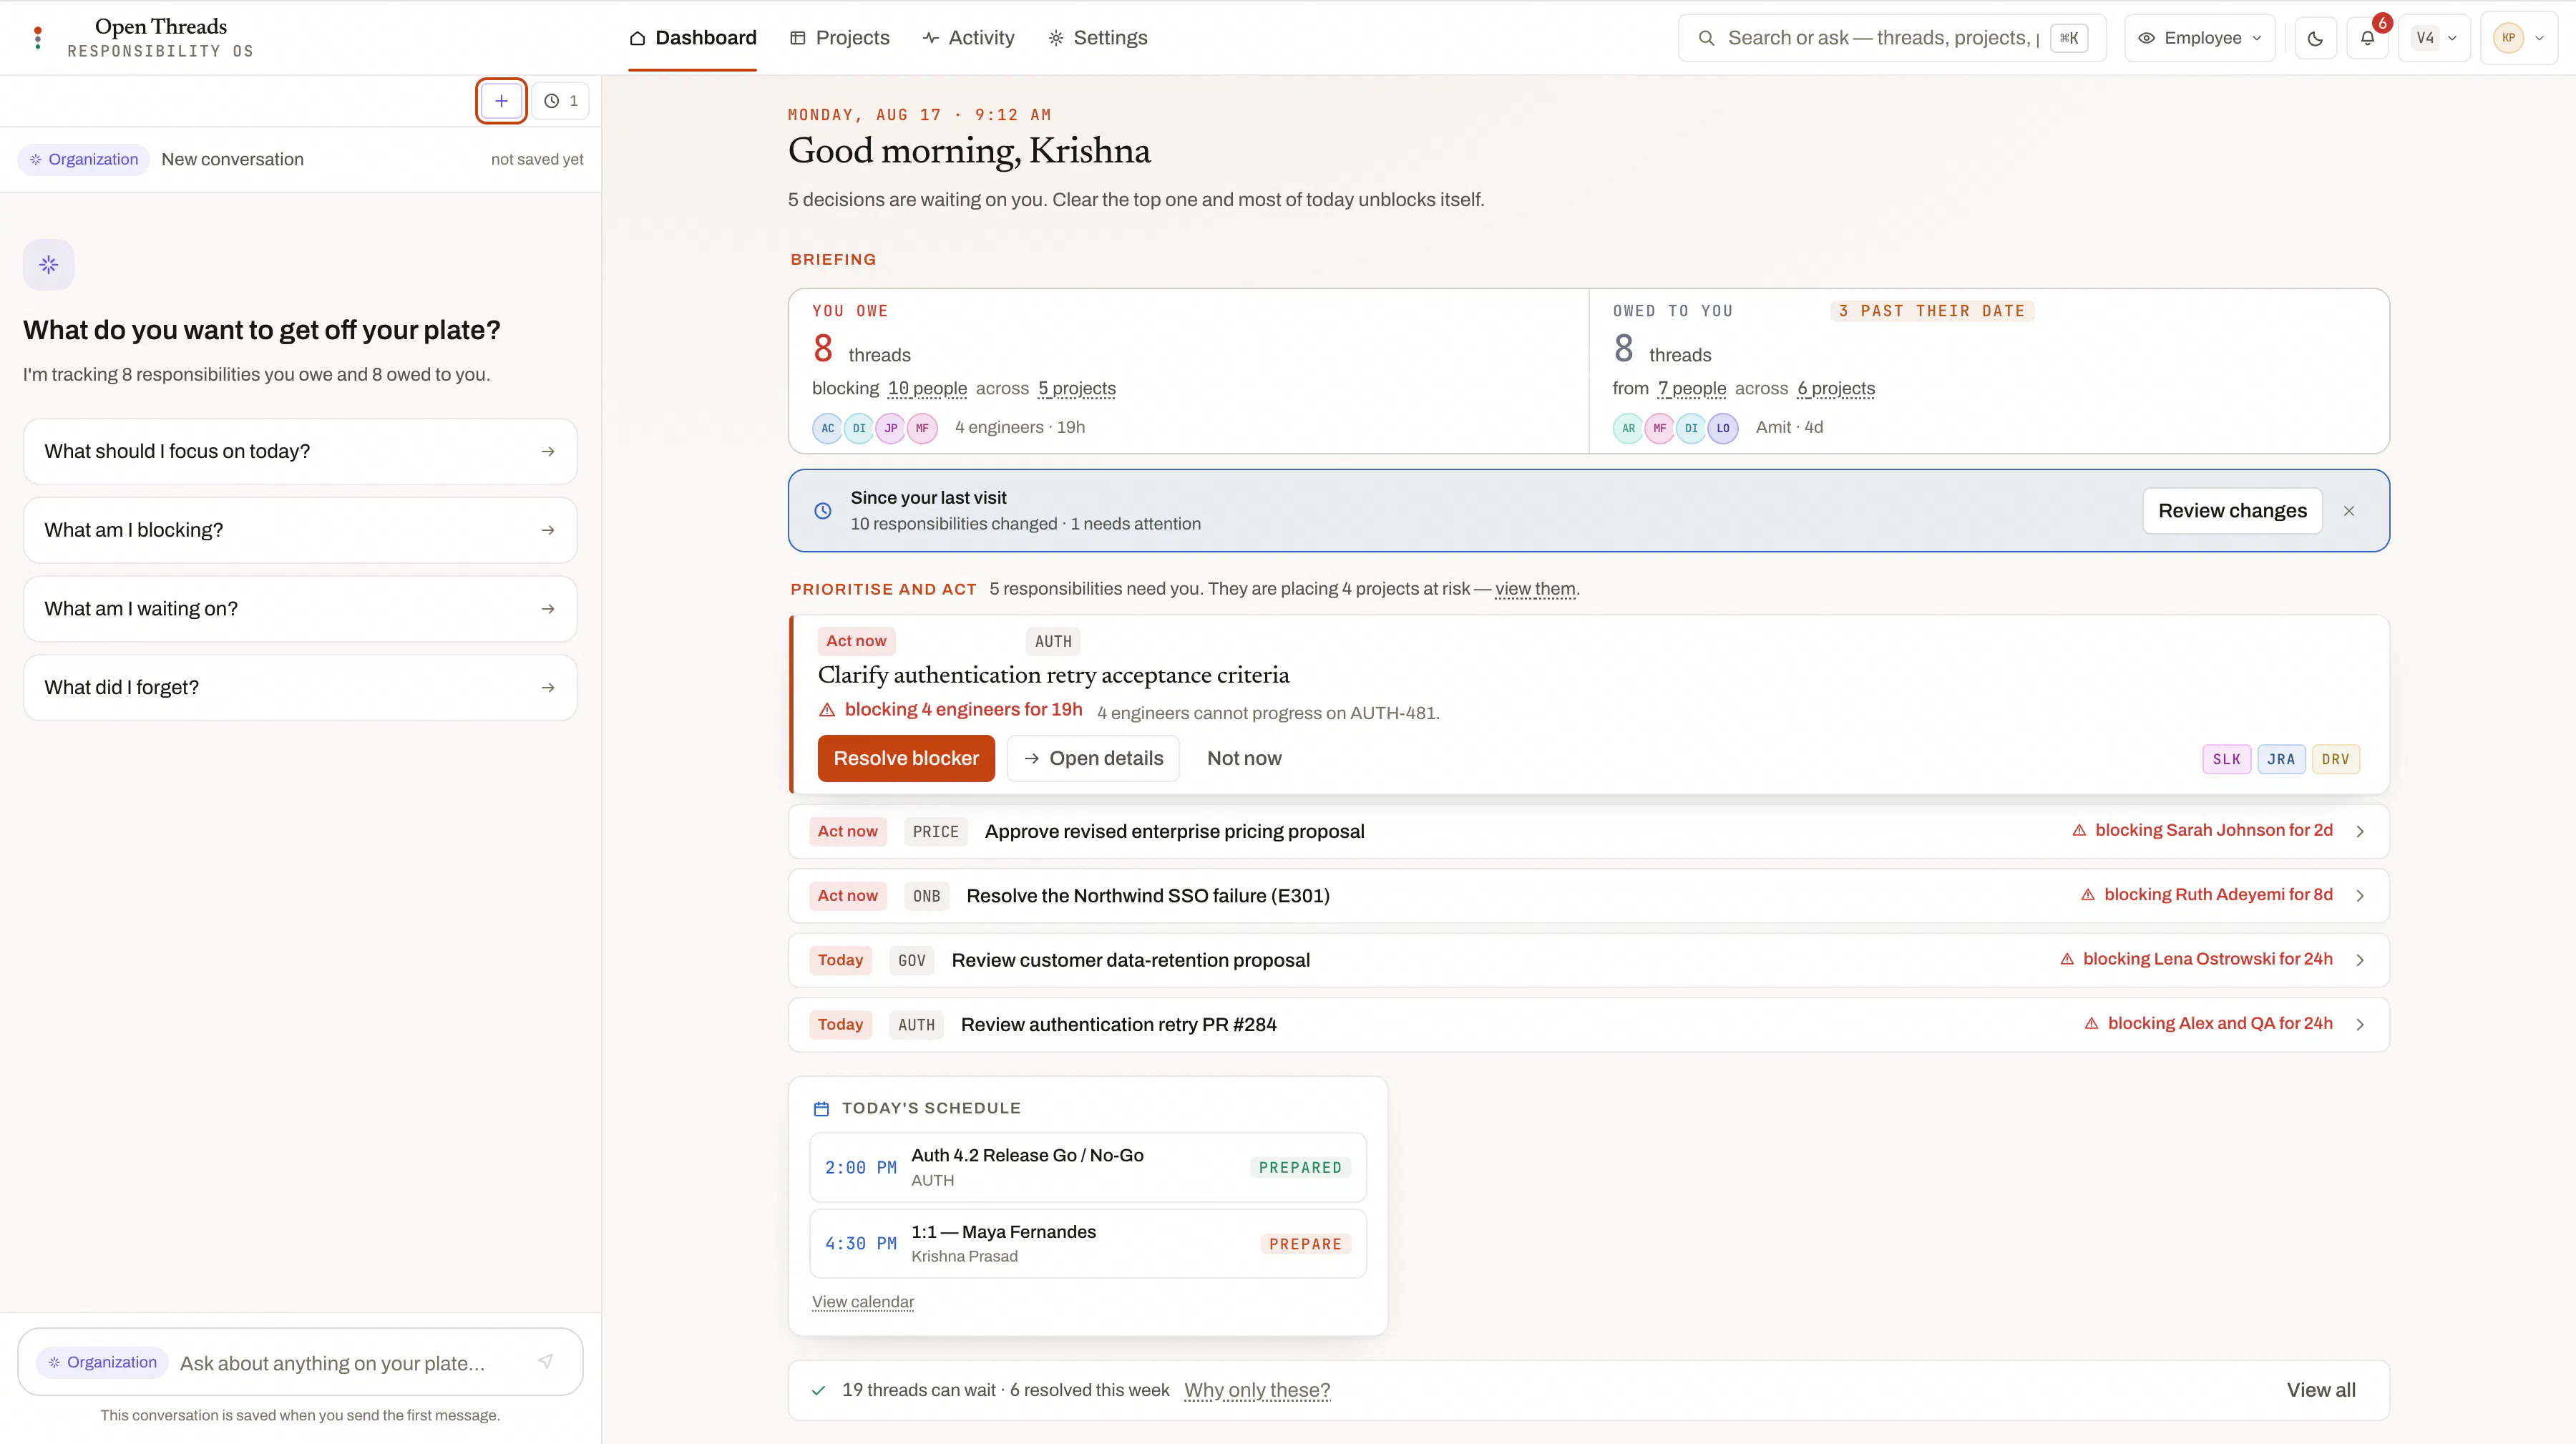Click 10 people link under You Owe
Screen dimensions: 2576x1444
[x=927, y=389]
